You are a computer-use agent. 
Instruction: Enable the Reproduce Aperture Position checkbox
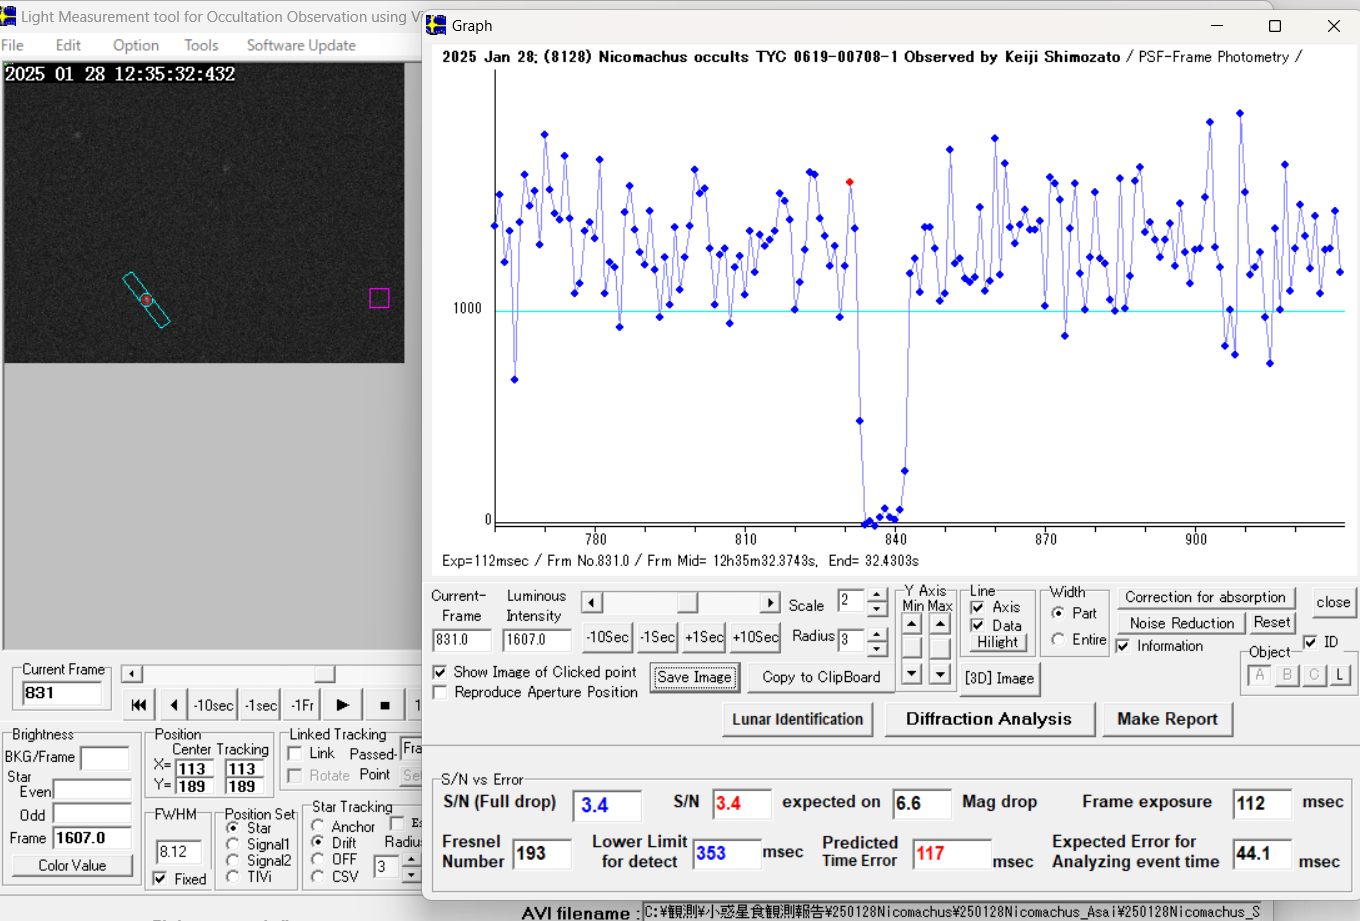point(440,692)
